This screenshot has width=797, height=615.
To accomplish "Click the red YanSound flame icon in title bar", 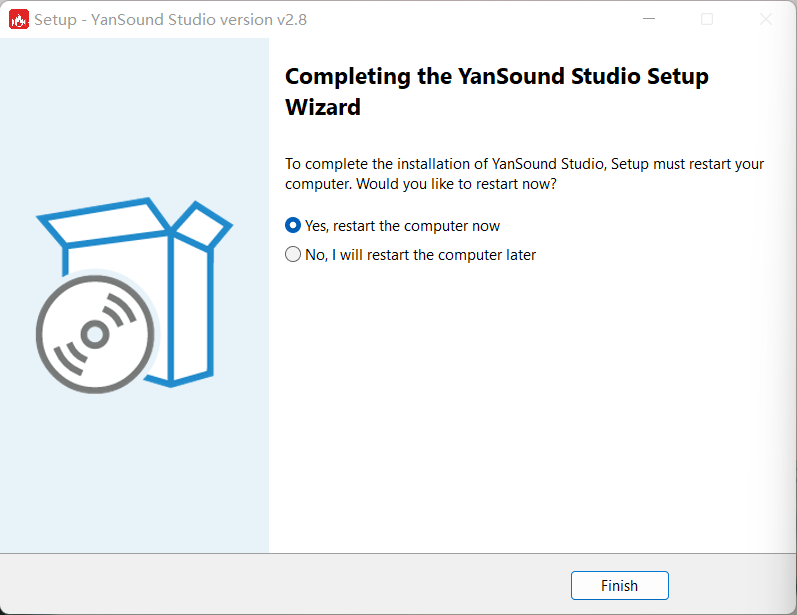I will [19, 20].
